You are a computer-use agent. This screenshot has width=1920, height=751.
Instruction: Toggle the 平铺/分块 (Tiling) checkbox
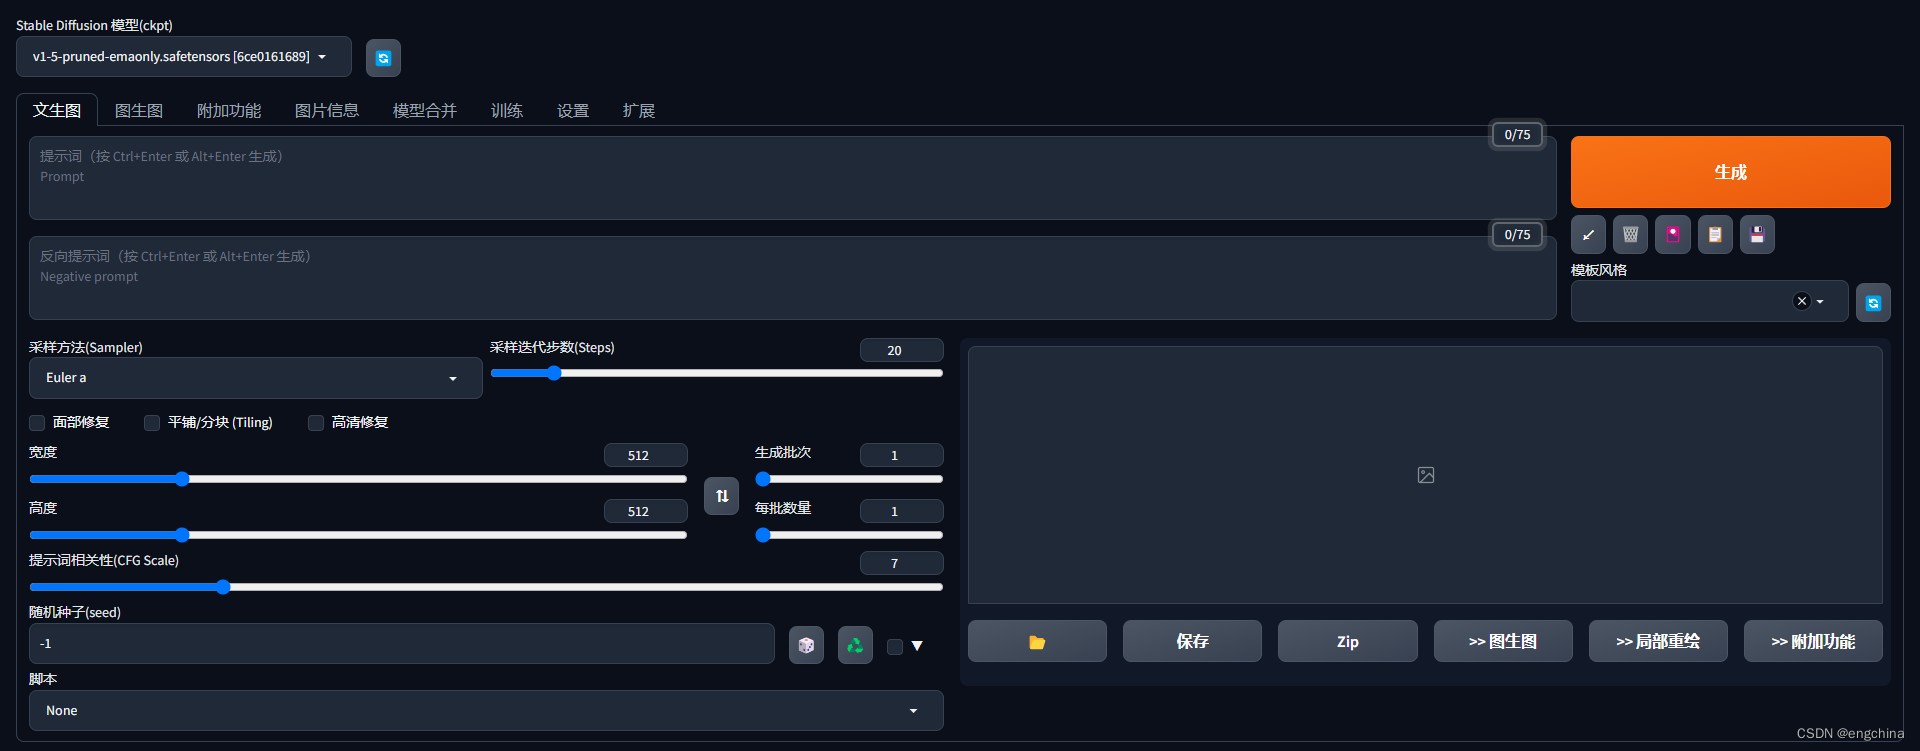[x=152, y=423]
